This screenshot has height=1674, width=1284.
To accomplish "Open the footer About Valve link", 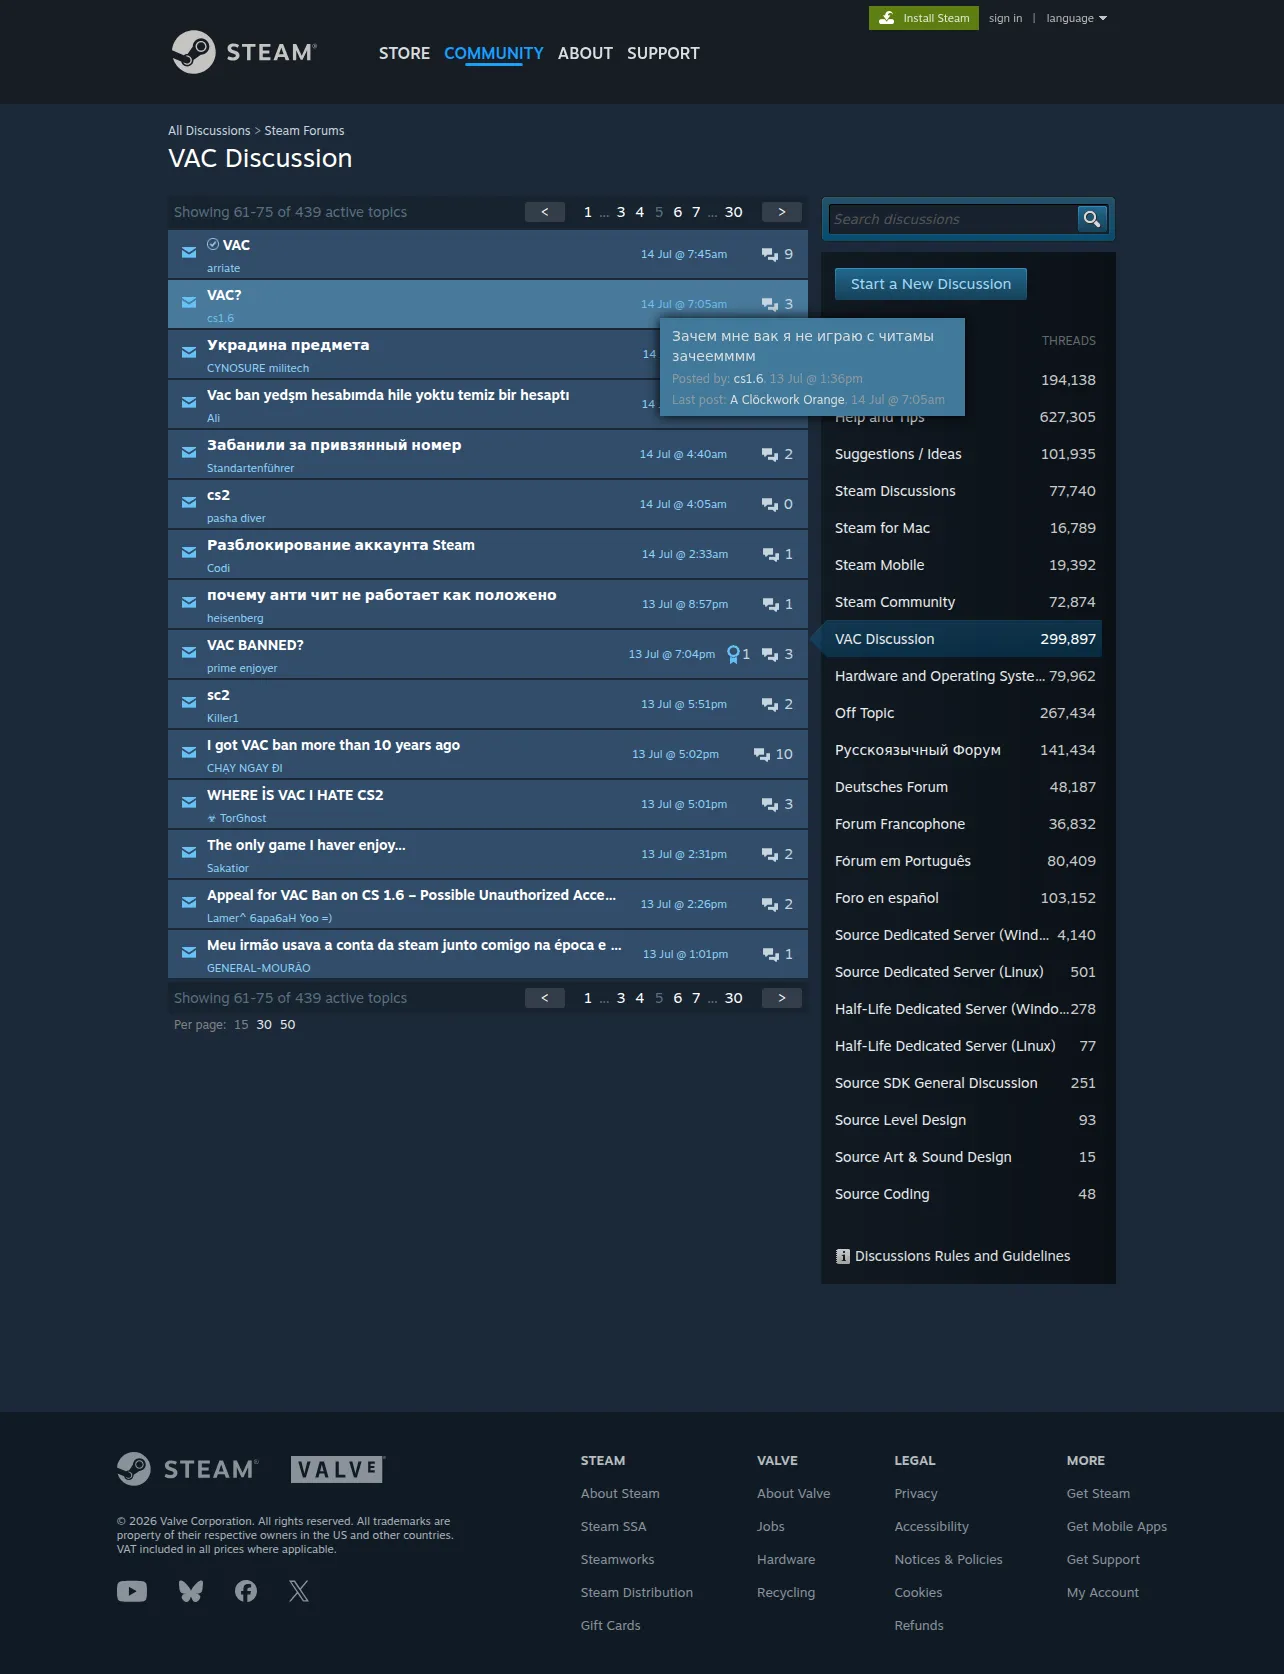I will click(x=793, y=1494).
